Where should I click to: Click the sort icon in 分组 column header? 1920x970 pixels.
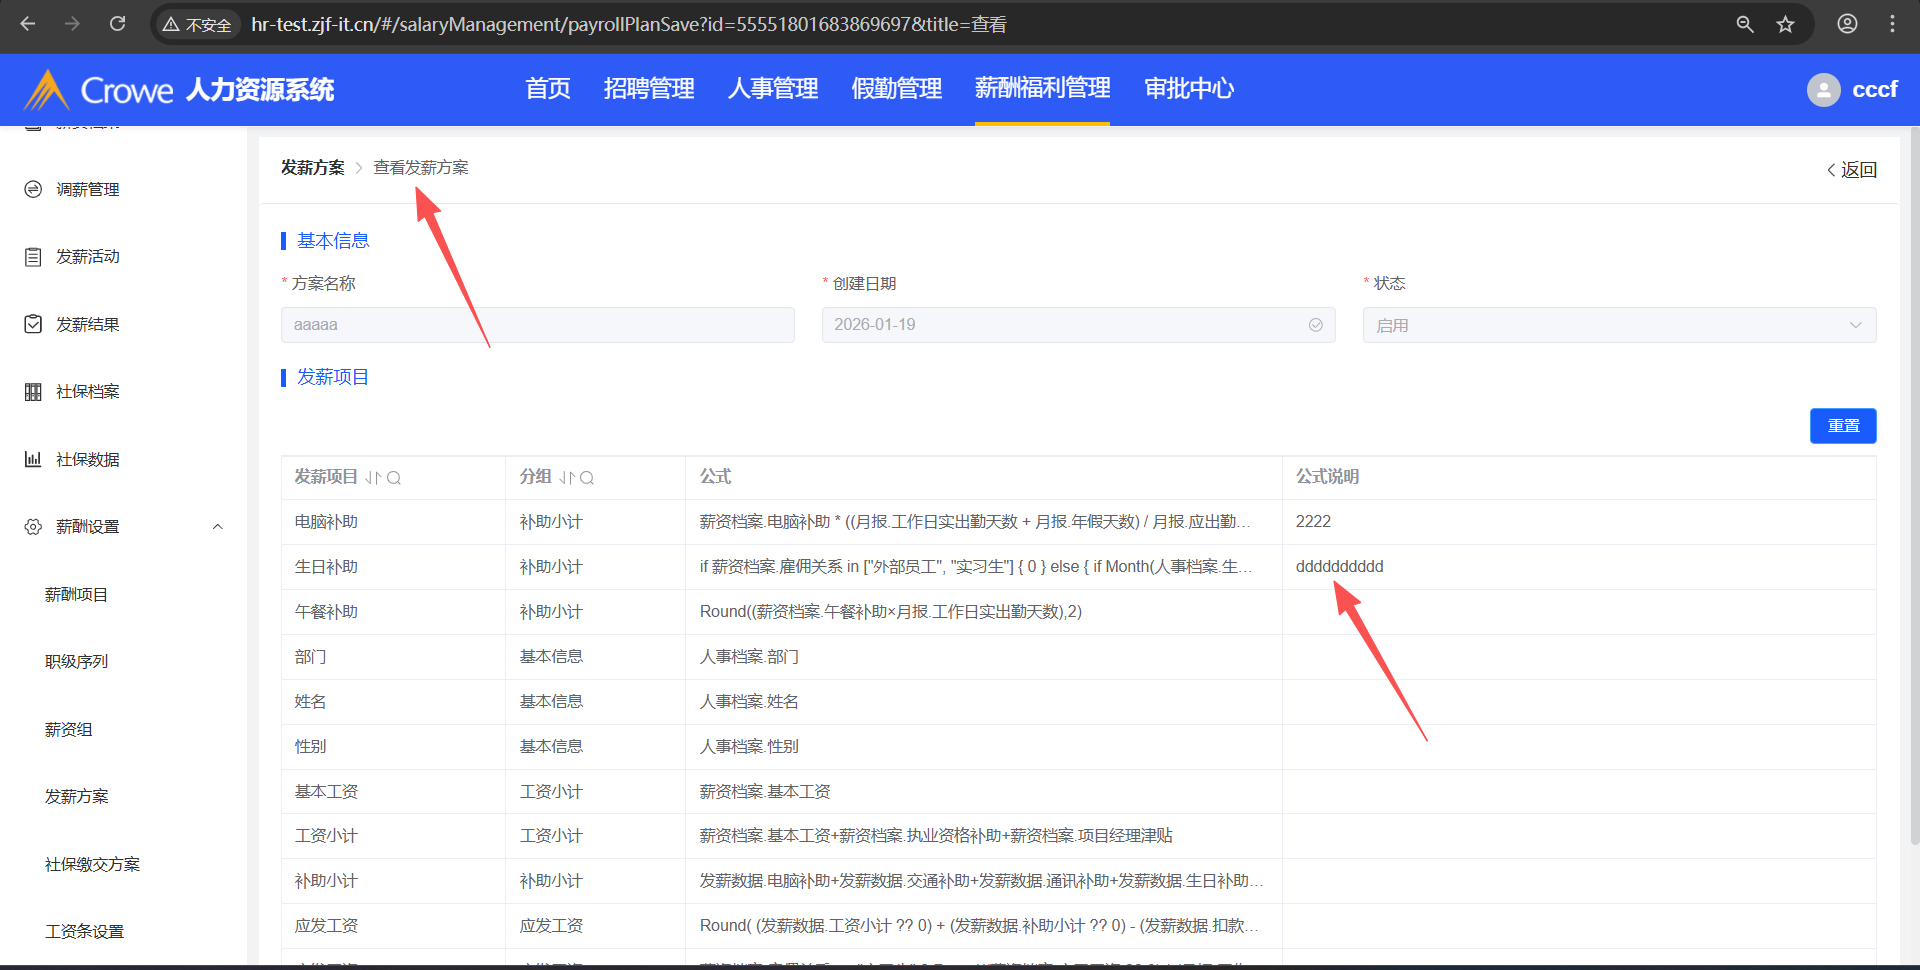(567, 478)
